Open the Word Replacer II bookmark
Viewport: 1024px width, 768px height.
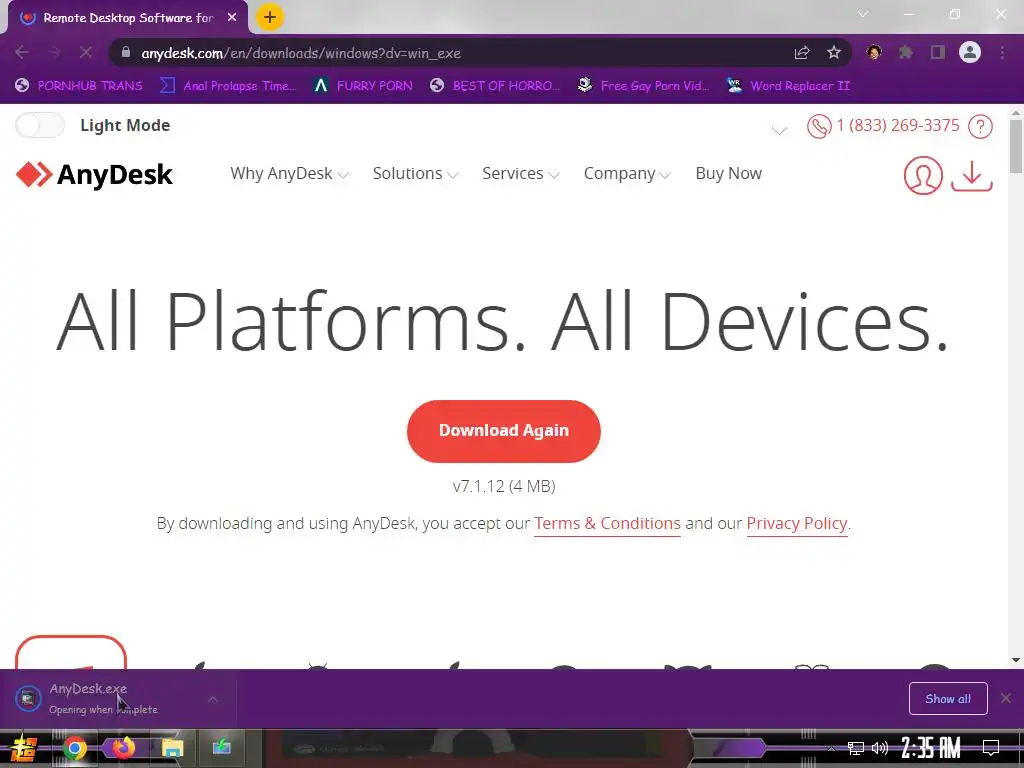click(789, 86)
